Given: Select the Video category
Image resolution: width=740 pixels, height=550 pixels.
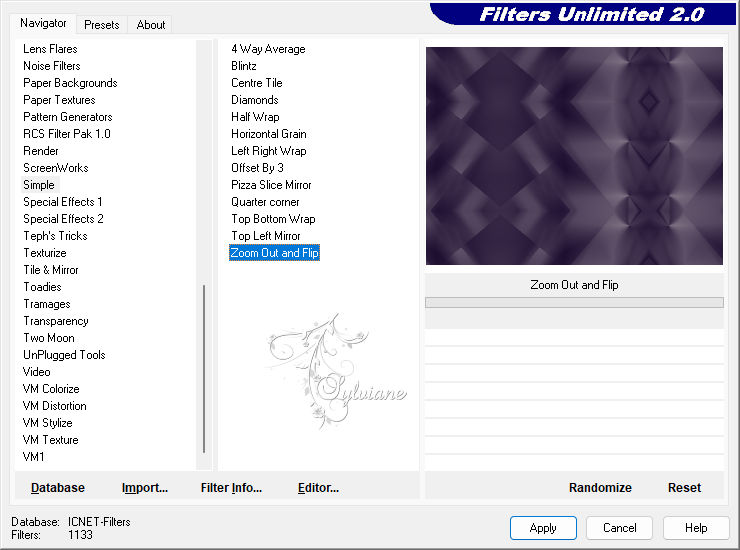Looking at the screenshot, I should (x=36, y=372).
